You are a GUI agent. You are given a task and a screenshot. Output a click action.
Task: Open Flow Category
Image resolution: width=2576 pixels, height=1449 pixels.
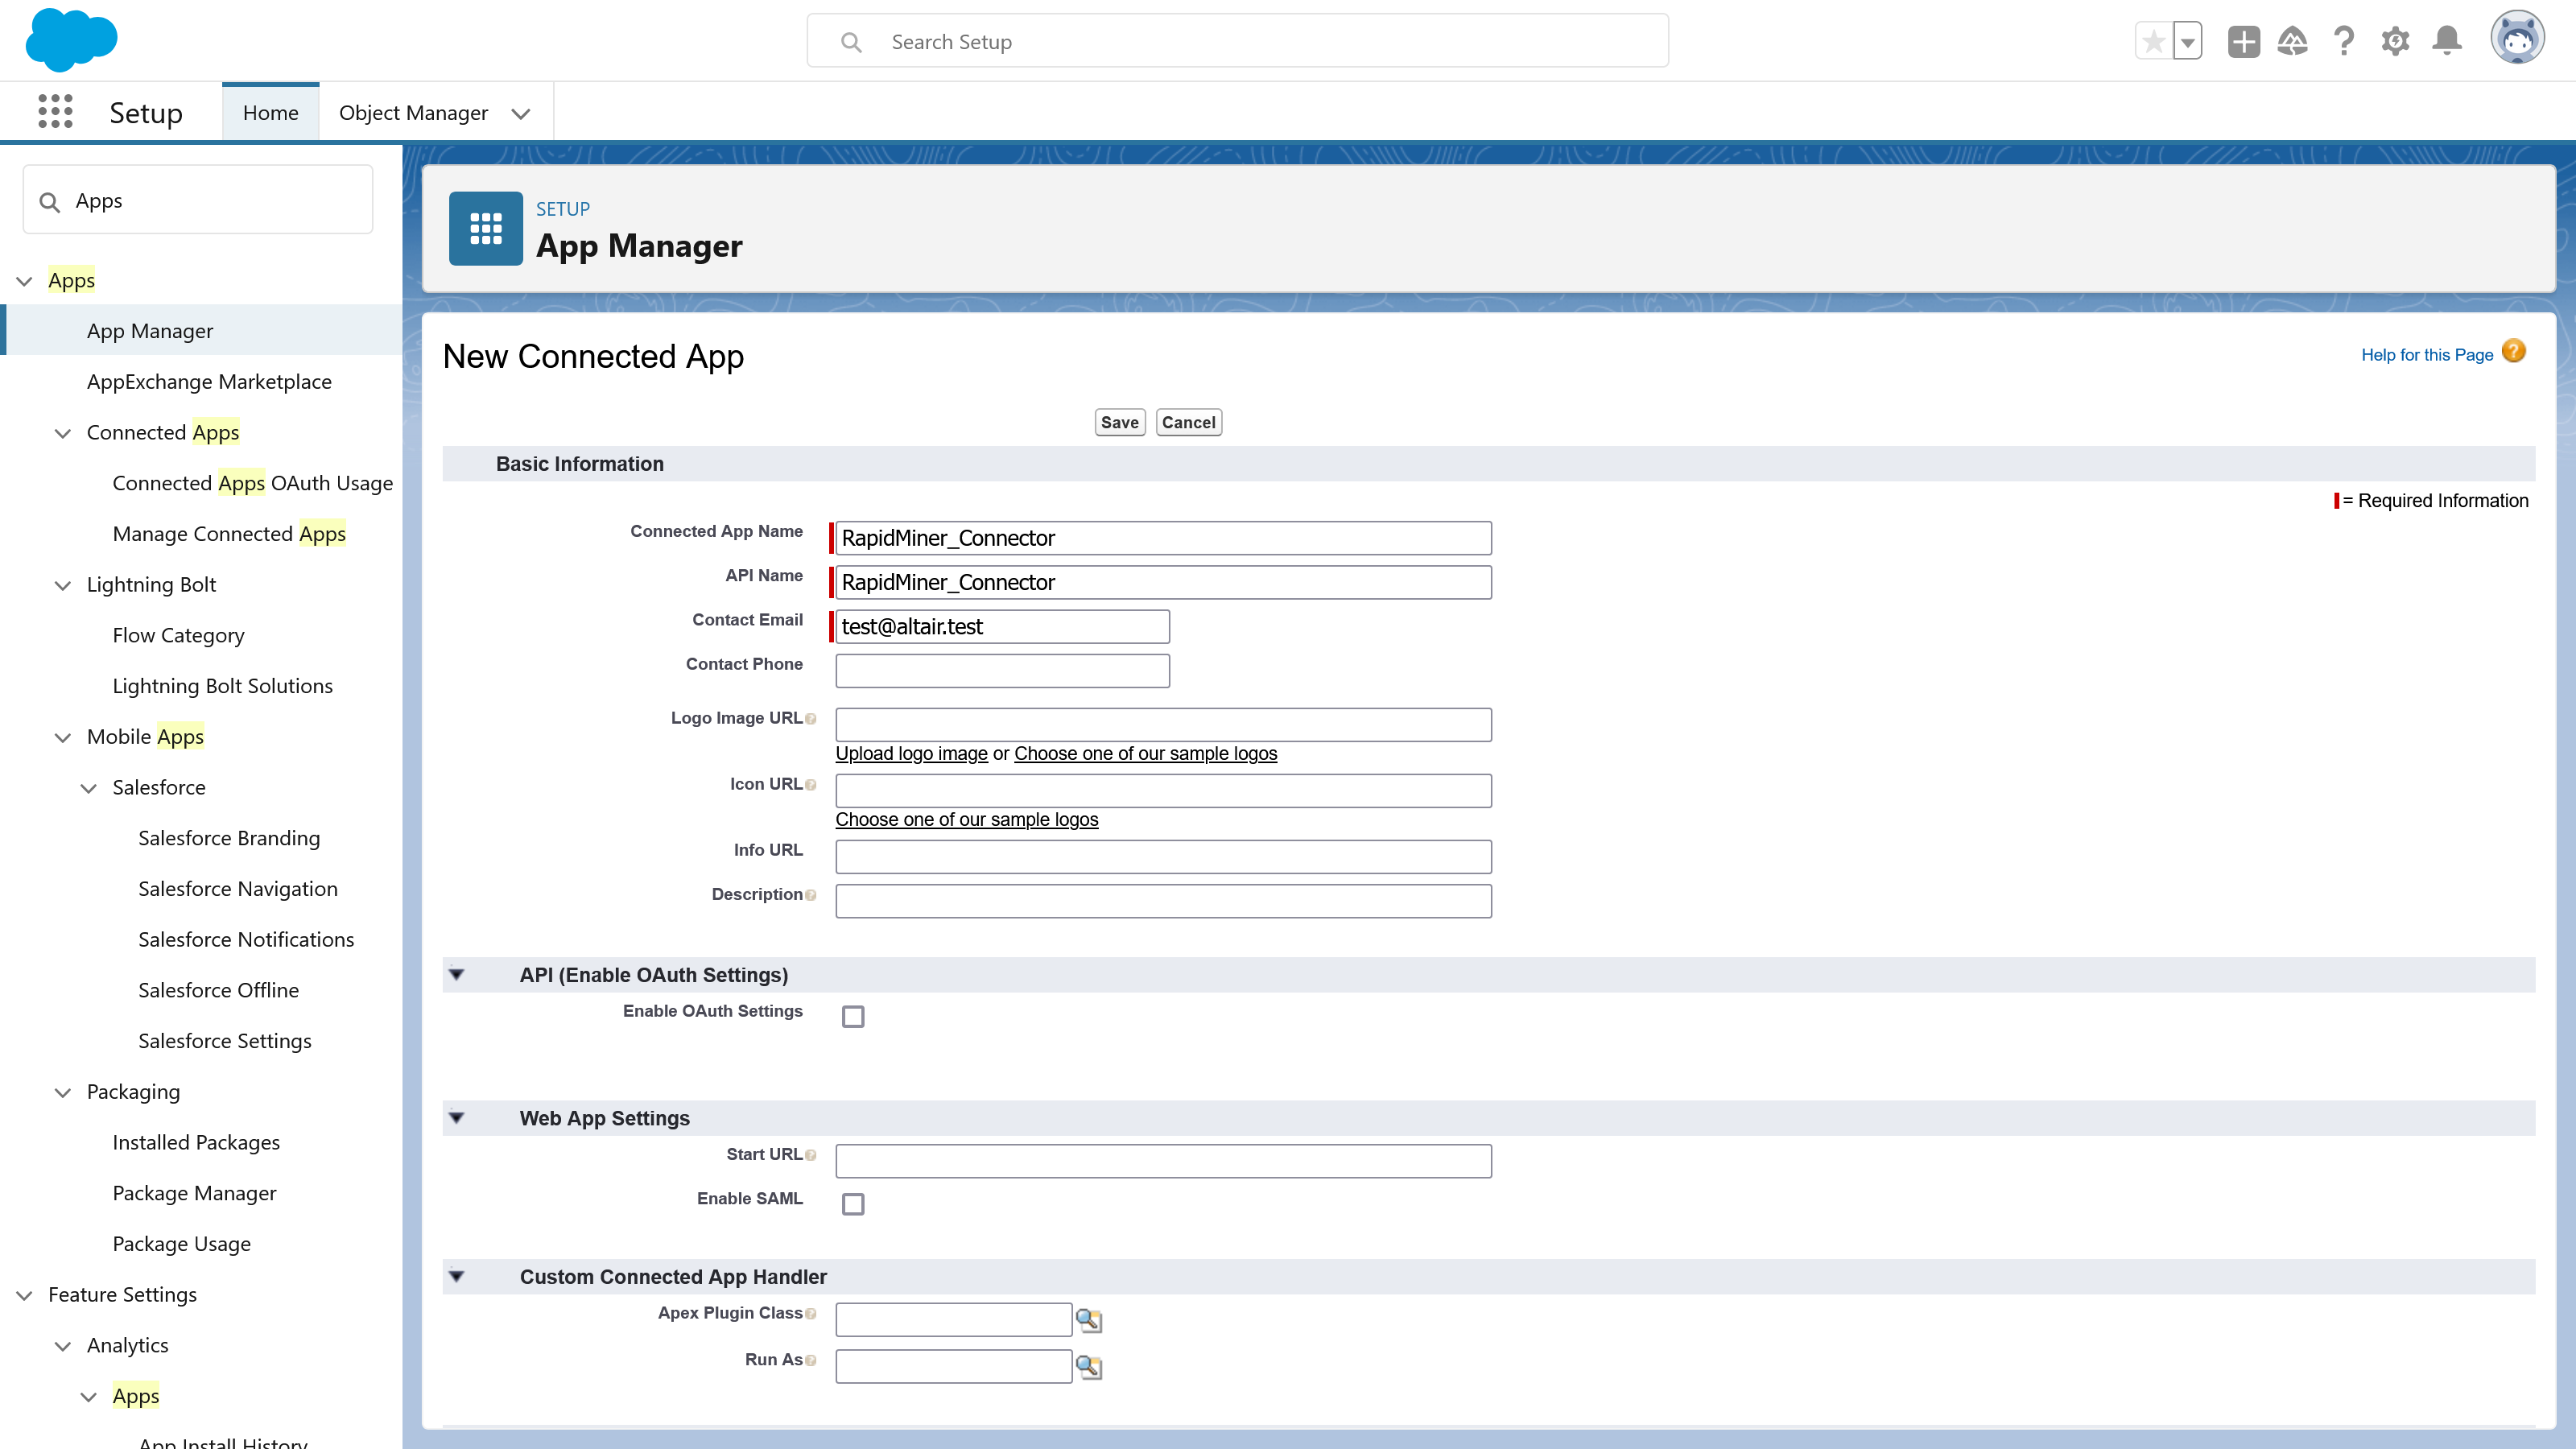click(x=178, y=635)
